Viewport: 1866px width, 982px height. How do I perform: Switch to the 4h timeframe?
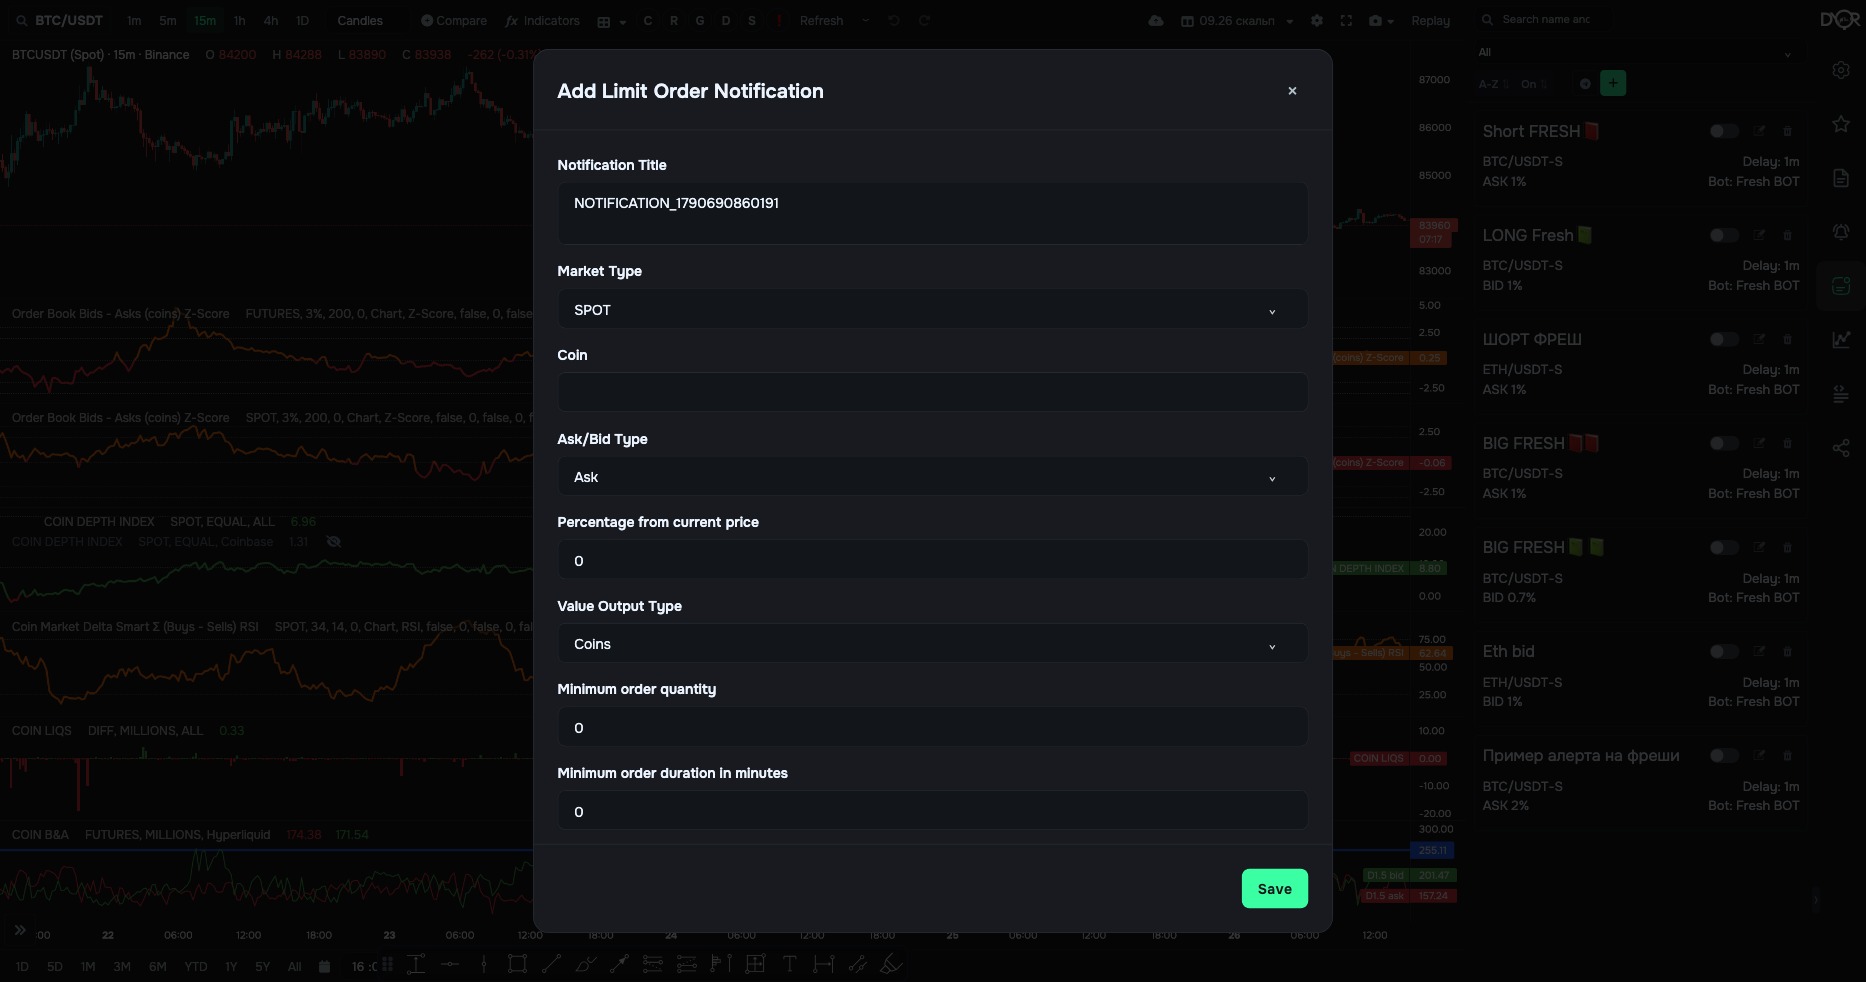(271, 21)
